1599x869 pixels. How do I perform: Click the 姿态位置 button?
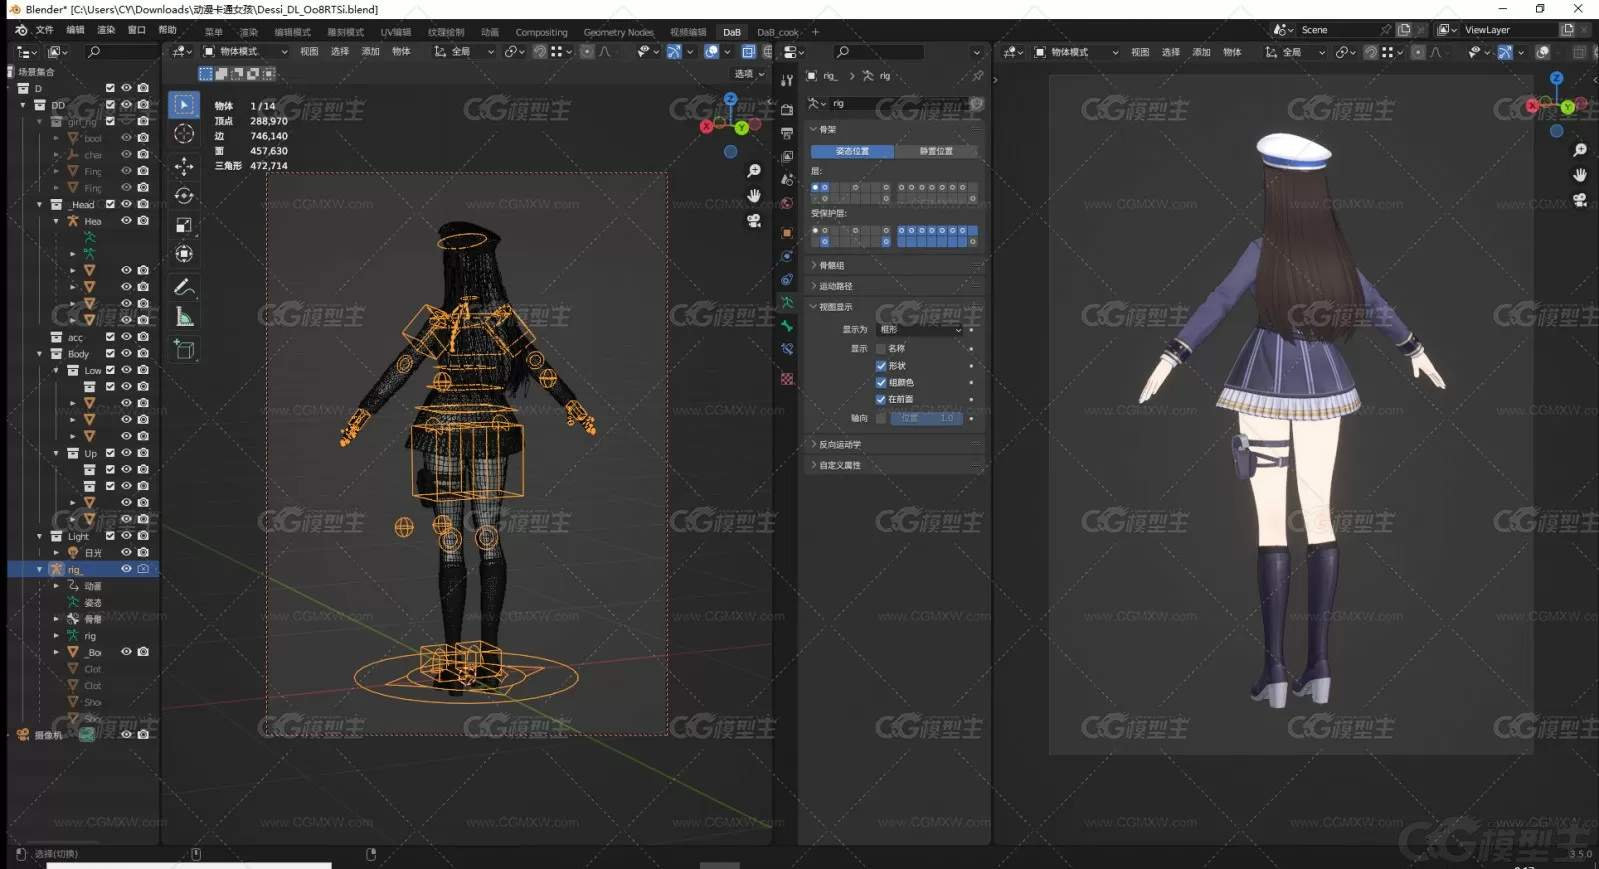point(852,152)
